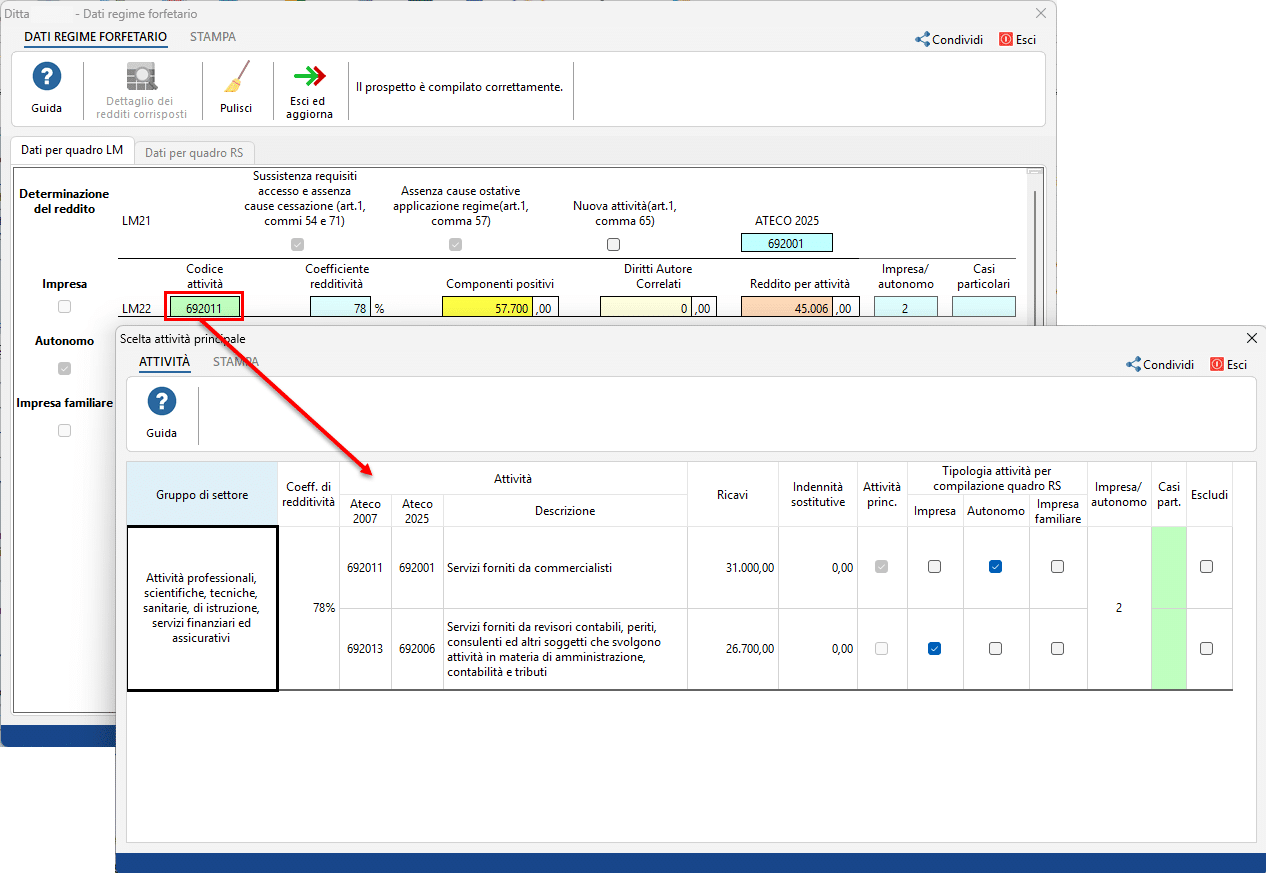Click the ATECO 2025 field 692001
Screen dimensions: 1266x873
coord(786,243)
